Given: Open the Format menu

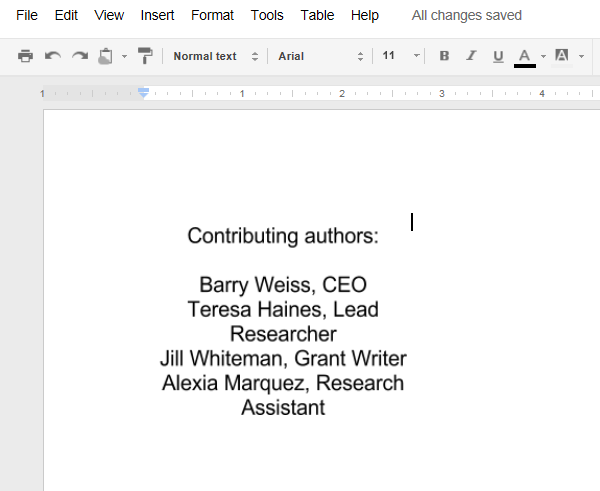Looking at the screenshot, I should [212, 15].
